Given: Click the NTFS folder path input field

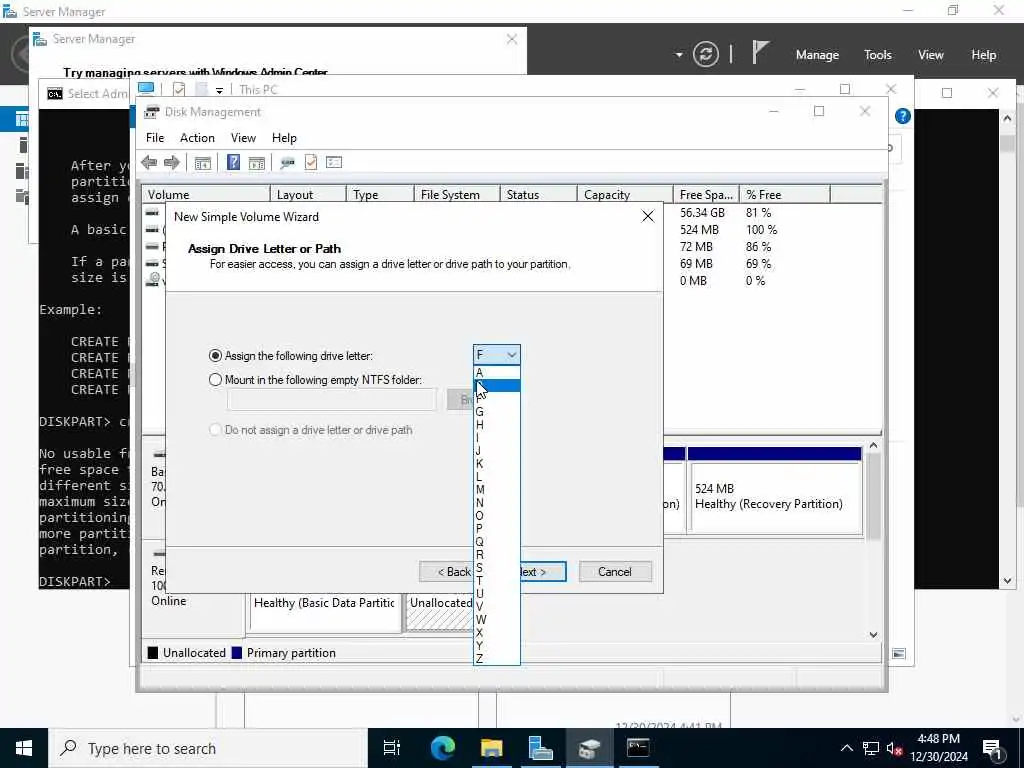Looking at the screenshot, I should (332, 400).
